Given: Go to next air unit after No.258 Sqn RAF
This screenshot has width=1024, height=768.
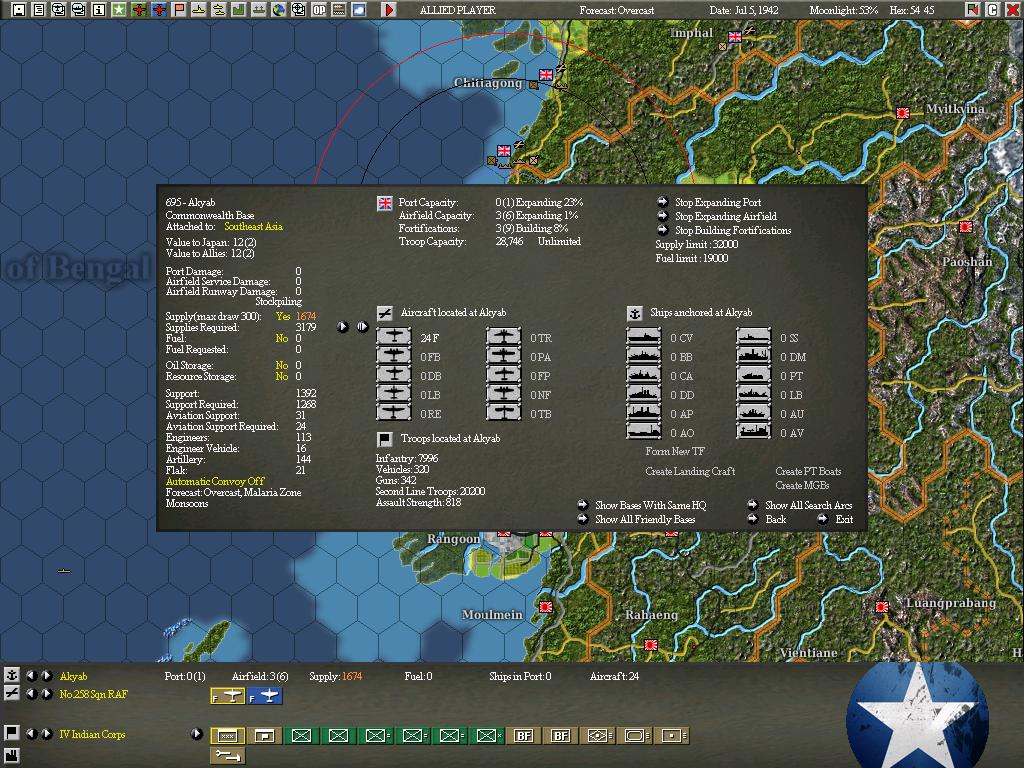Looking at the screenshot, I should [46, 694].
